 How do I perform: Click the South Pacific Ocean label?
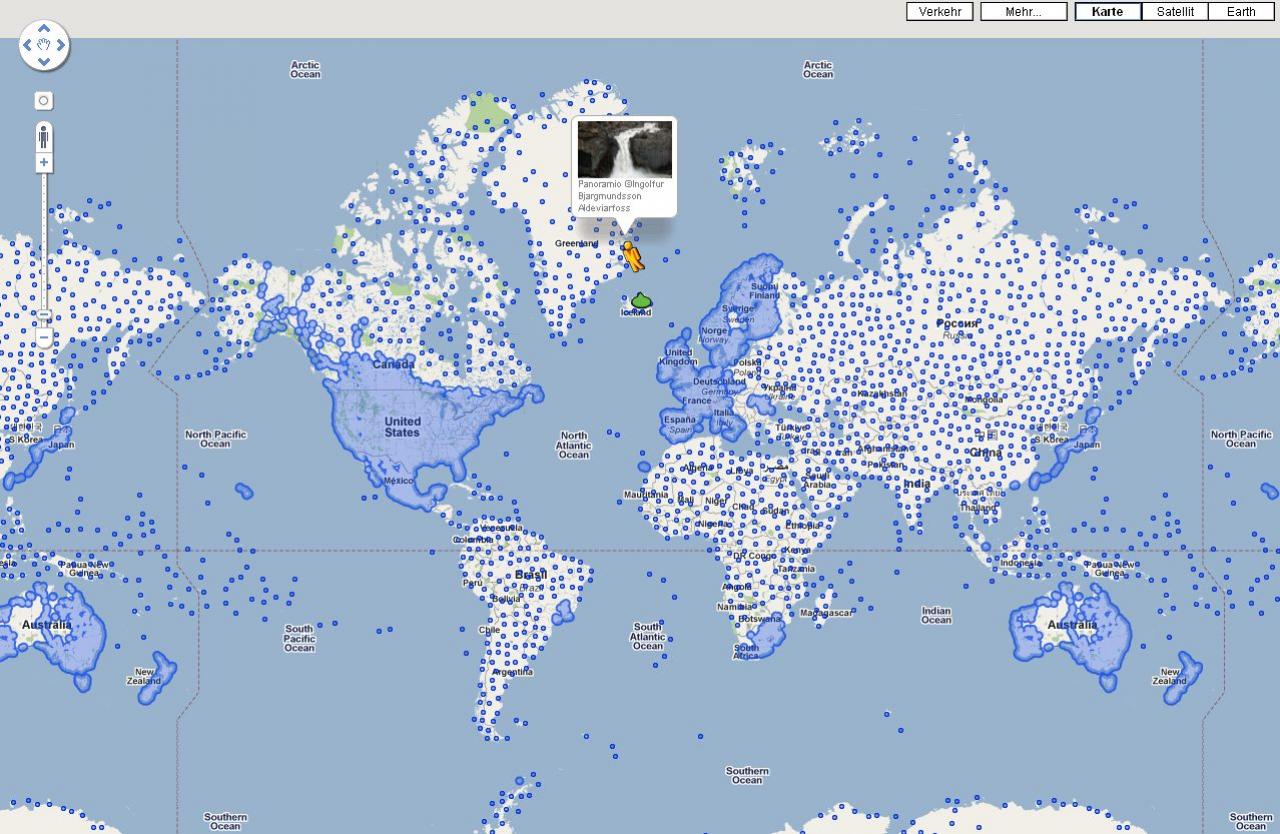pos(299,638)
